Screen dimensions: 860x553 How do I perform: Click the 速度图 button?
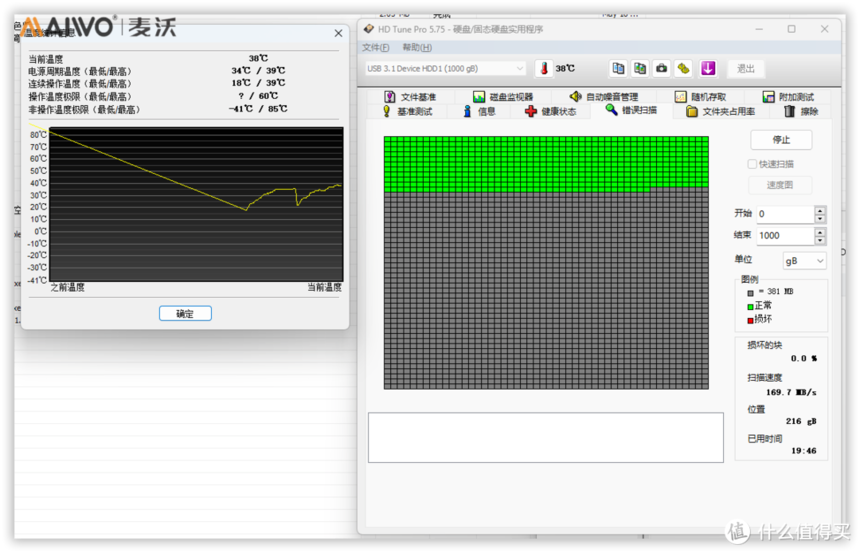[x=780, y=185]
